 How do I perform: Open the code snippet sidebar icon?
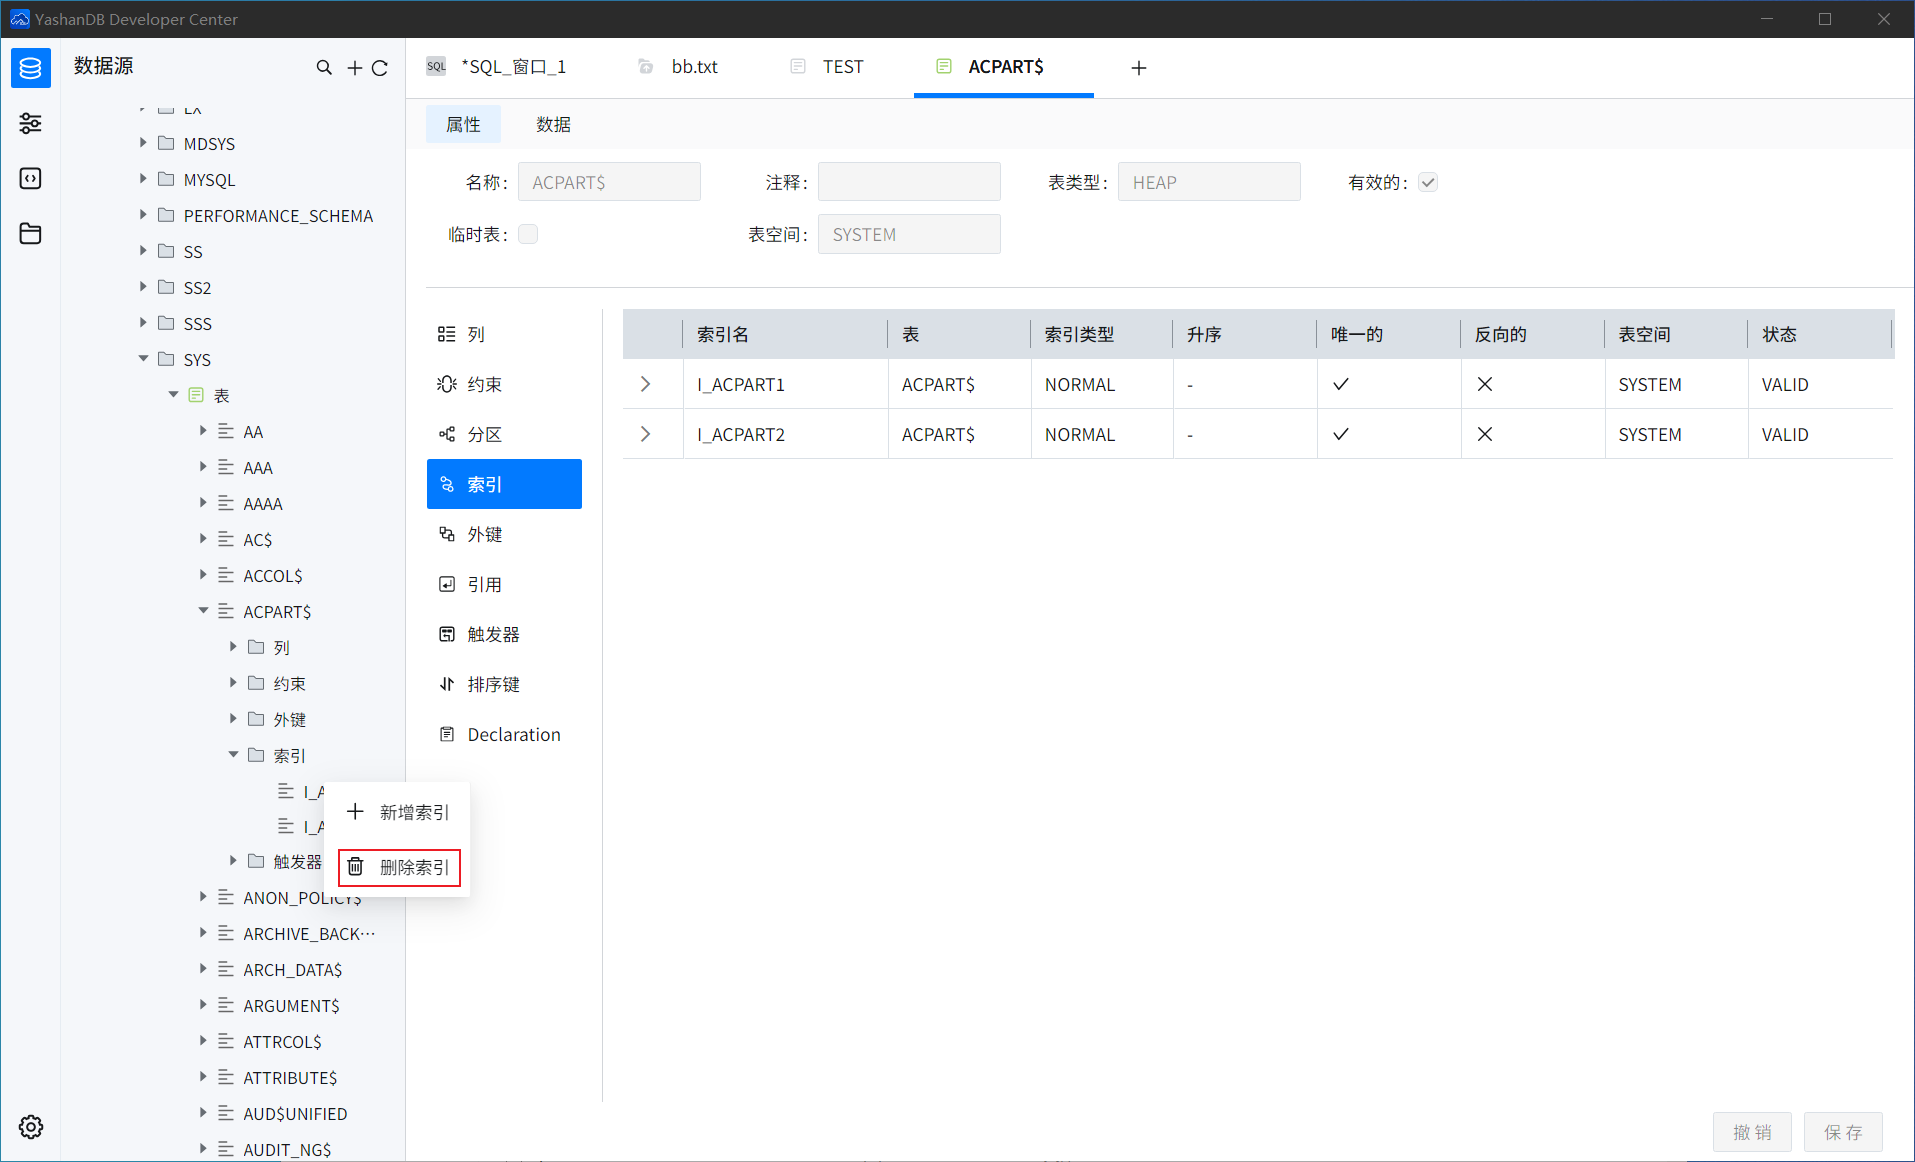coord(30,179)
